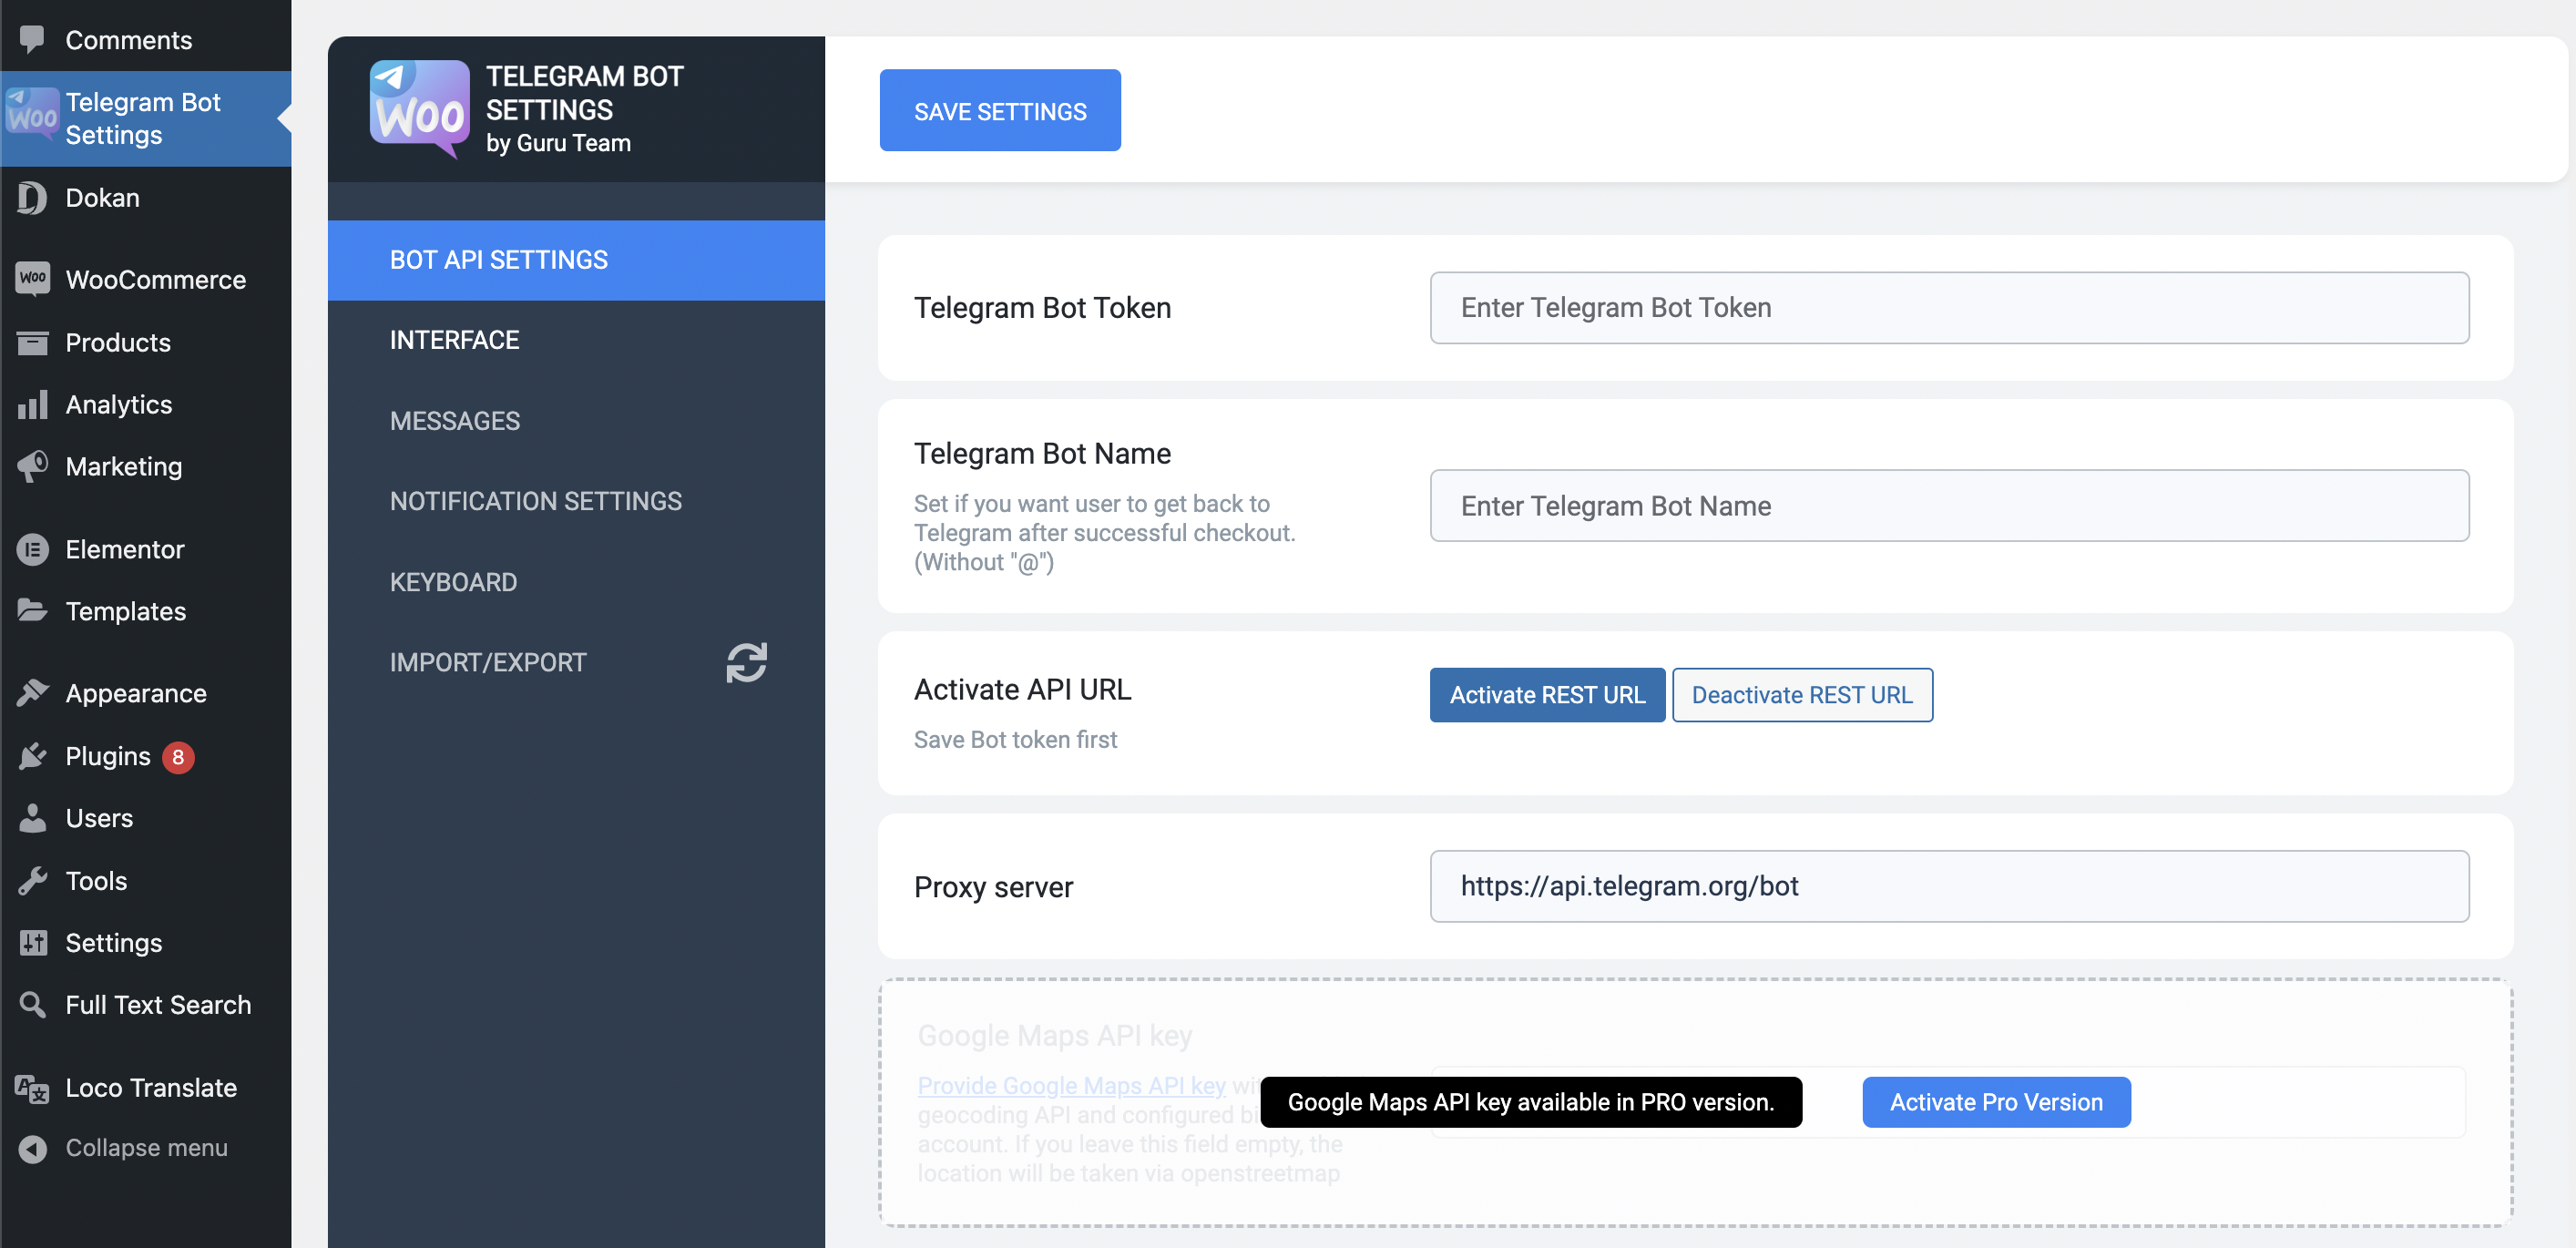
Task: Click the 'Google Maps API key available in PRO version.' tooltip
Action: tap(1531, 1102)
